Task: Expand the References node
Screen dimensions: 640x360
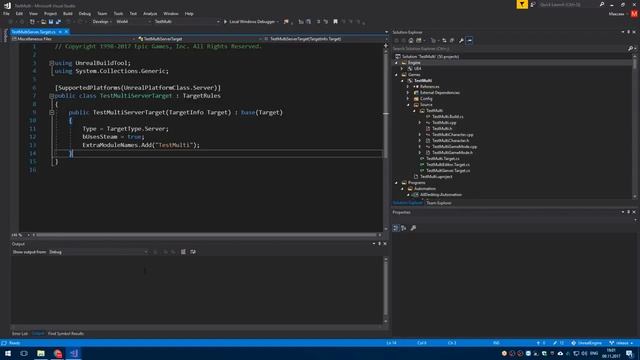Action: tap(408, 87)
